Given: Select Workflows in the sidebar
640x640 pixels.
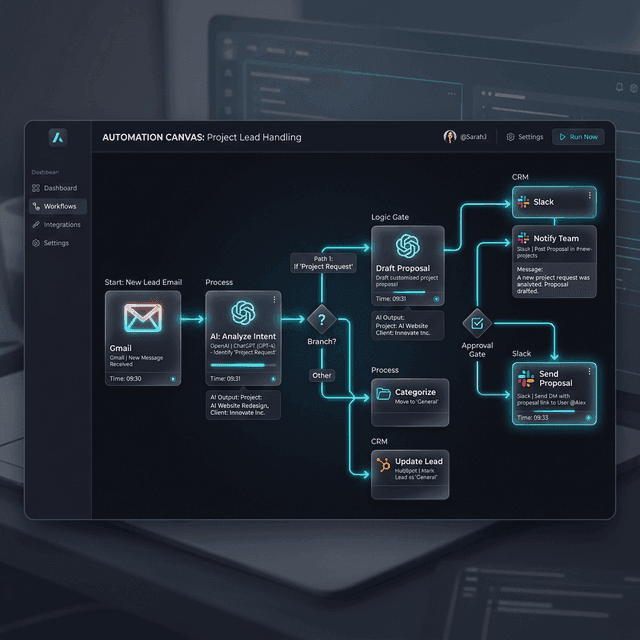Looking at the screenshot, I should pyautogui.click(x=58, y=206).
